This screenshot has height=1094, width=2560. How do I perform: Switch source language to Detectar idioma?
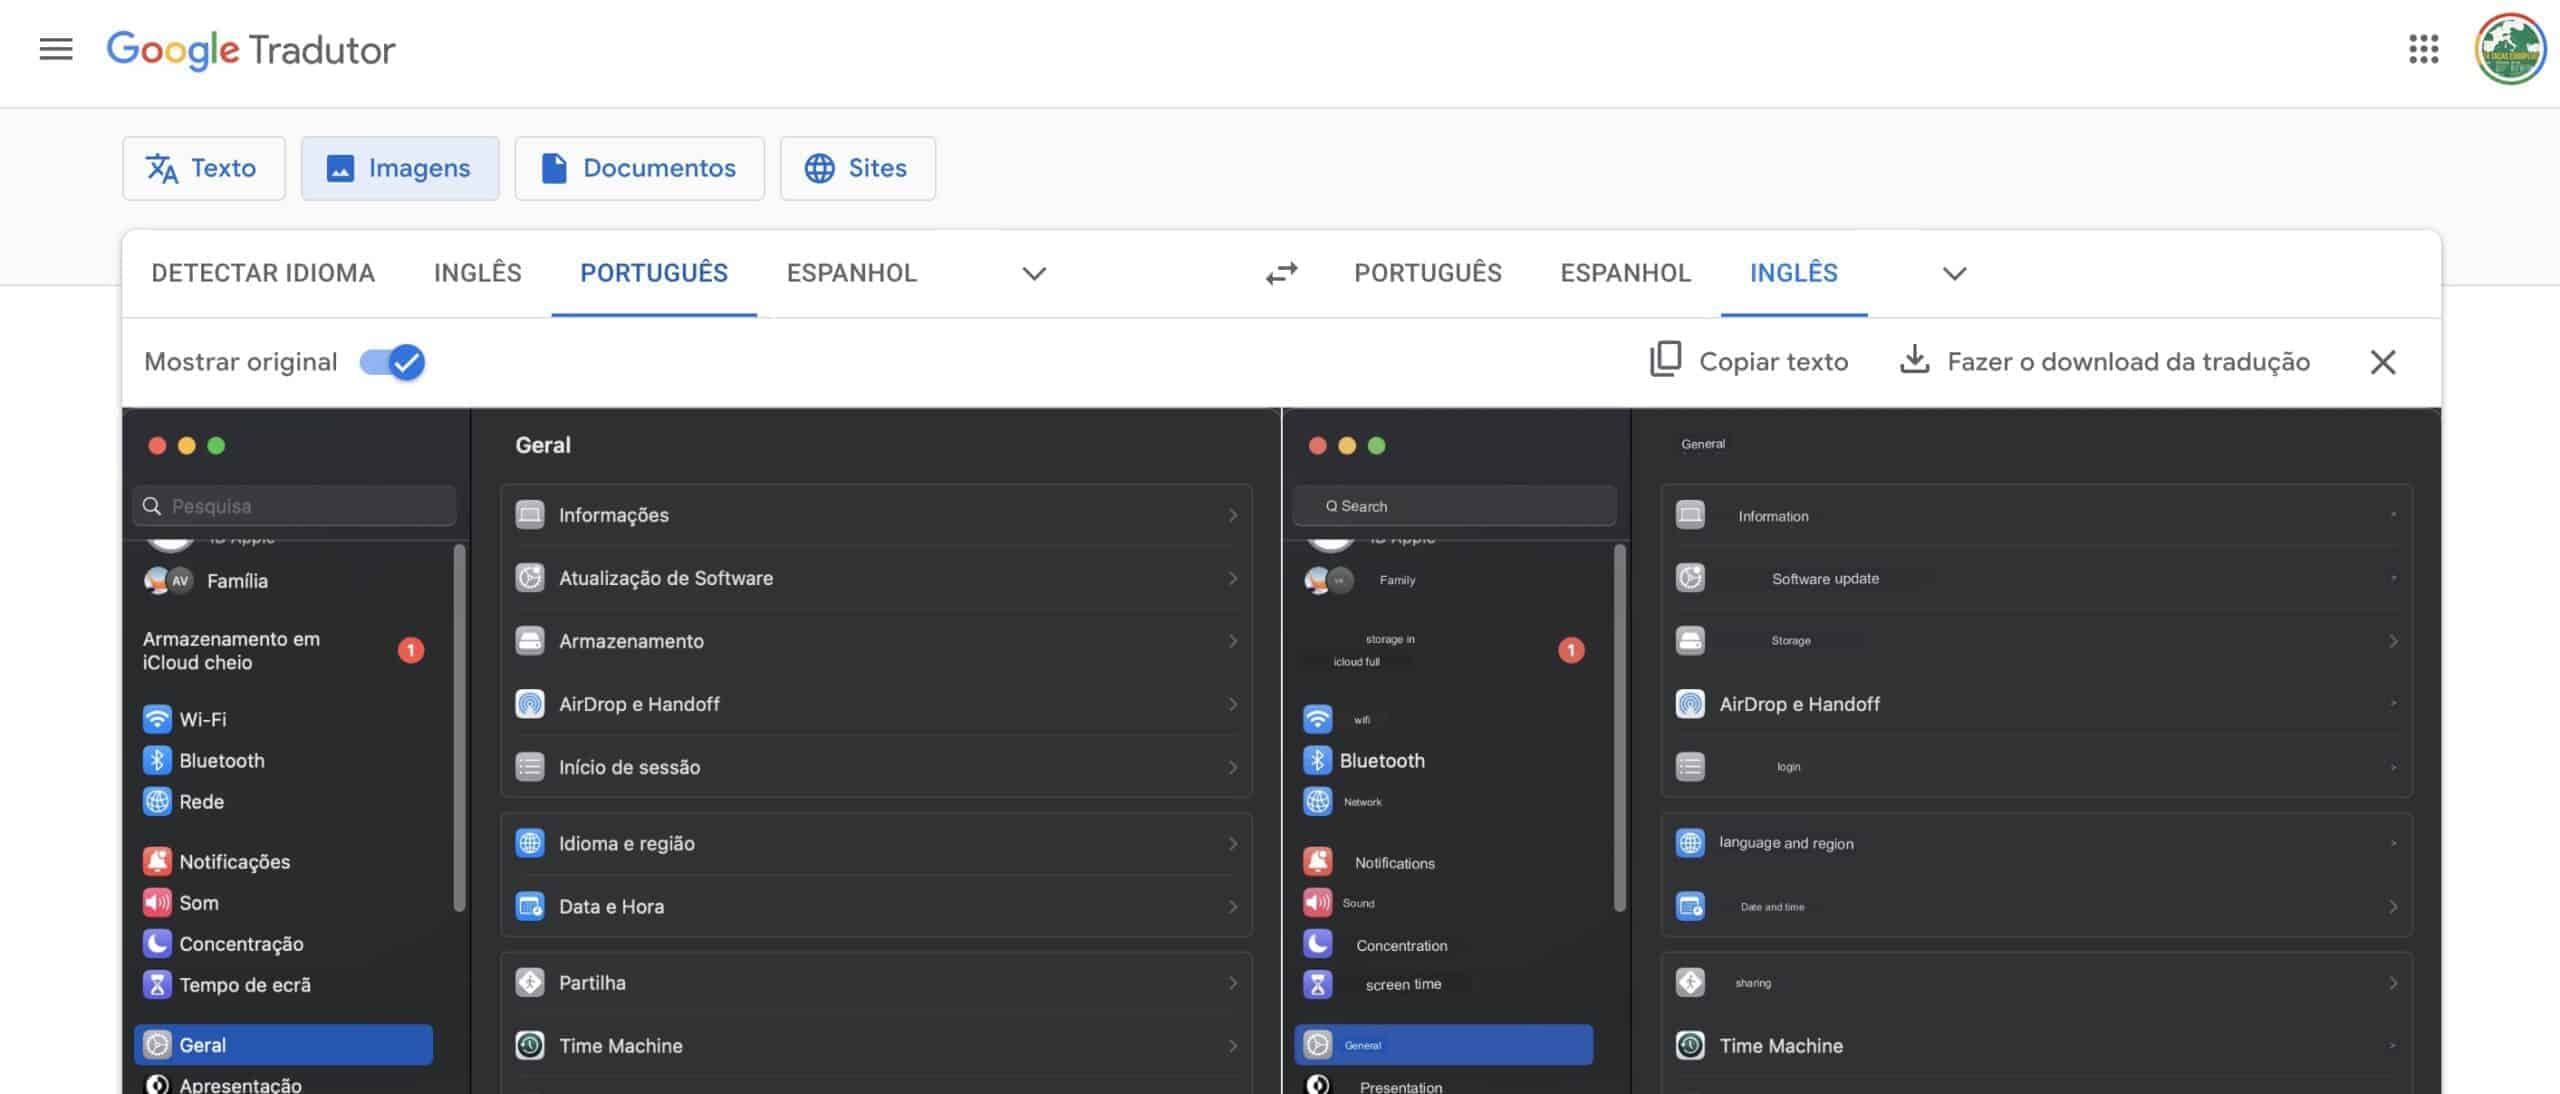[263, 272]
